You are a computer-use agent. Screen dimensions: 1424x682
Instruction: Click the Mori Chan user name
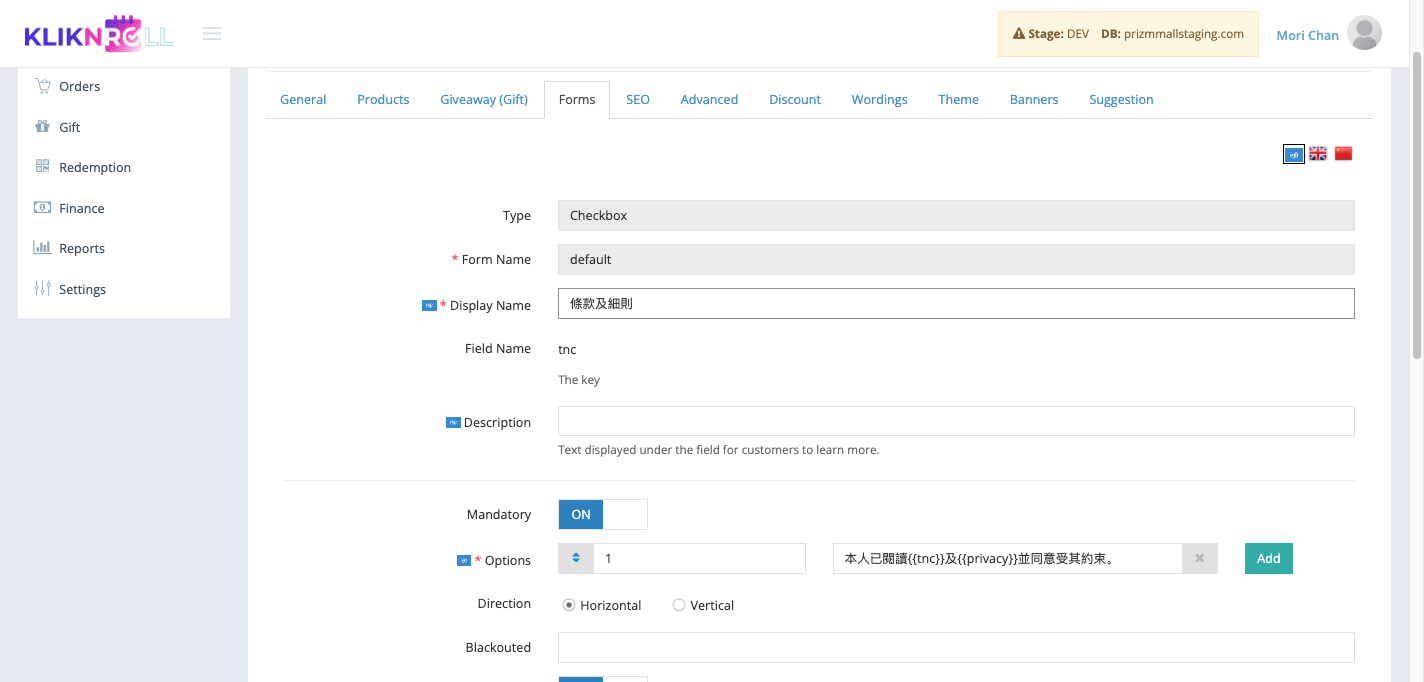pyautogui.click(x=1307, y=35)
